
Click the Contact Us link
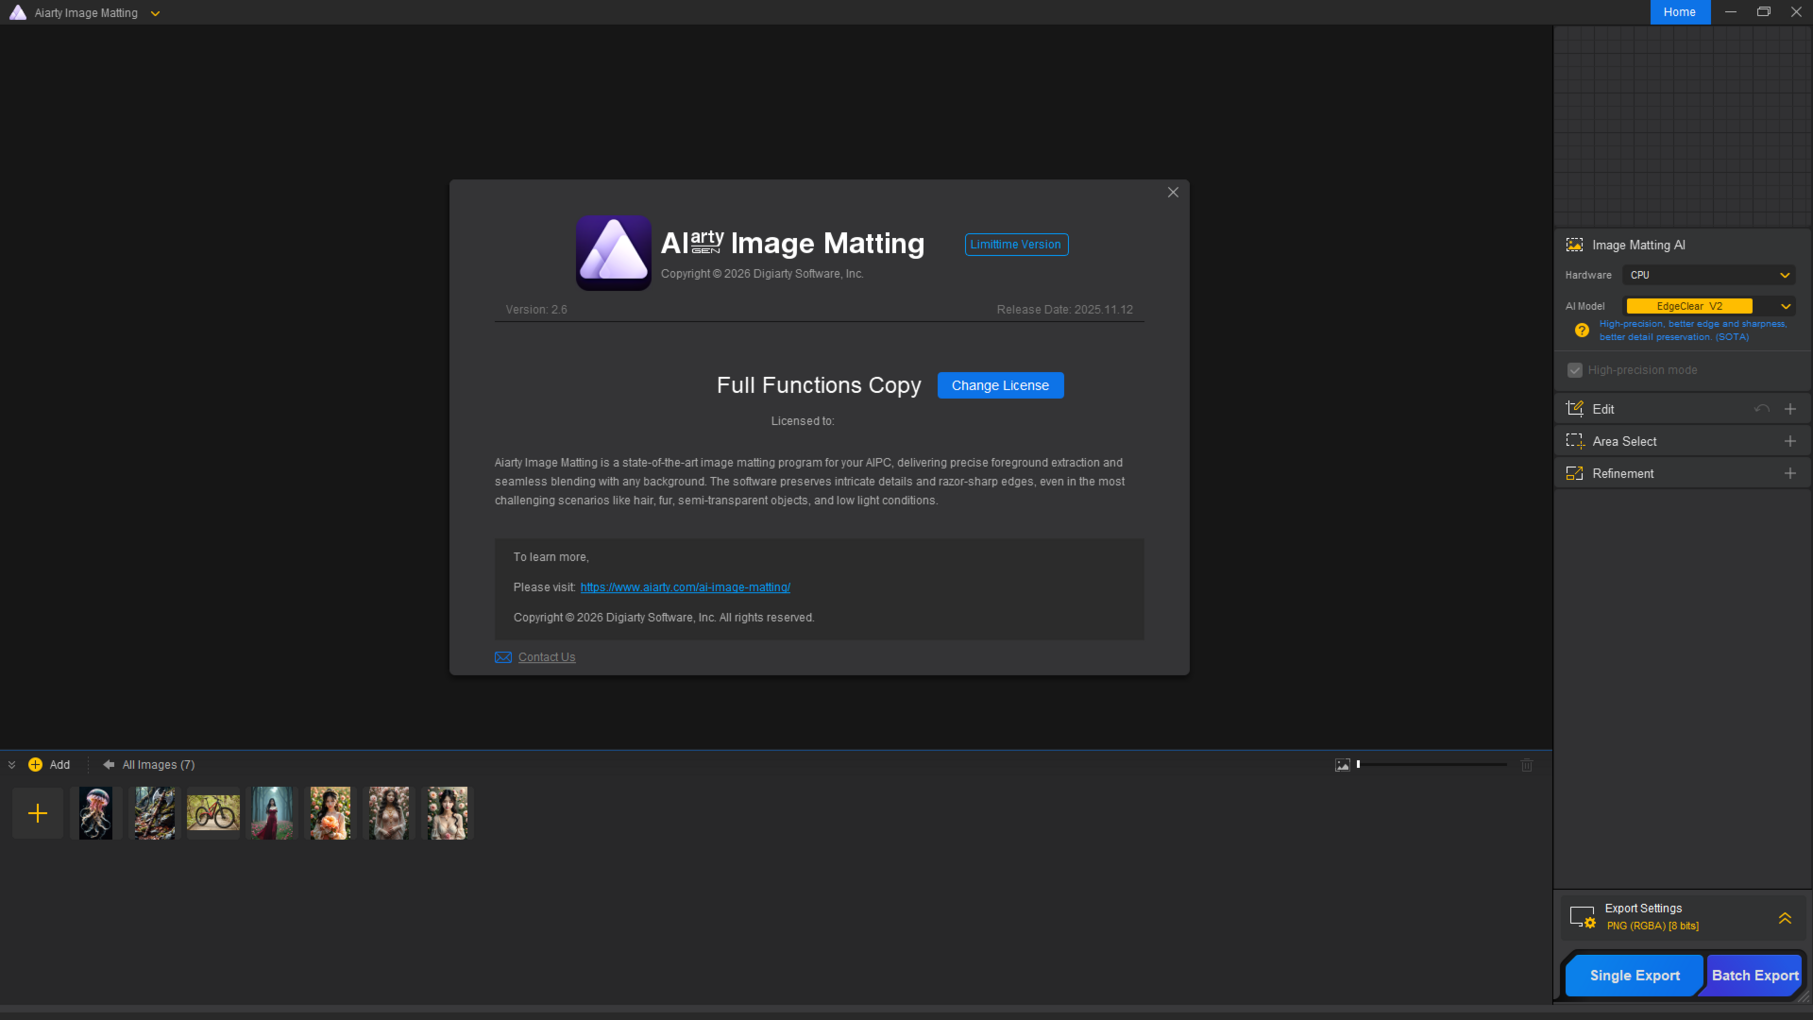pyautogui.click(x=546, y=657)
